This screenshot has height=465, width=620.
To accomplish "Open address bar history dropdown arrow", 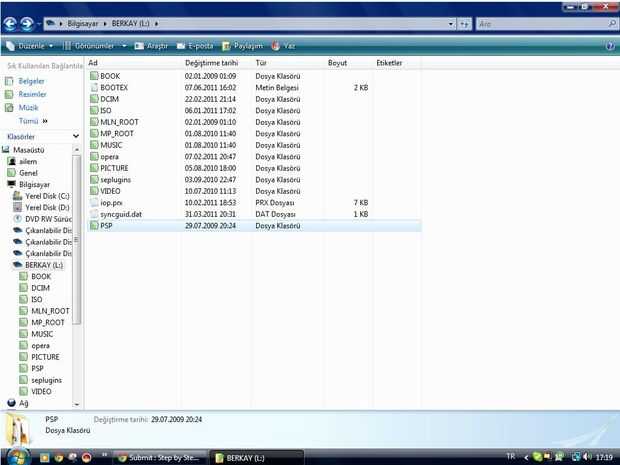I will 451,24.
